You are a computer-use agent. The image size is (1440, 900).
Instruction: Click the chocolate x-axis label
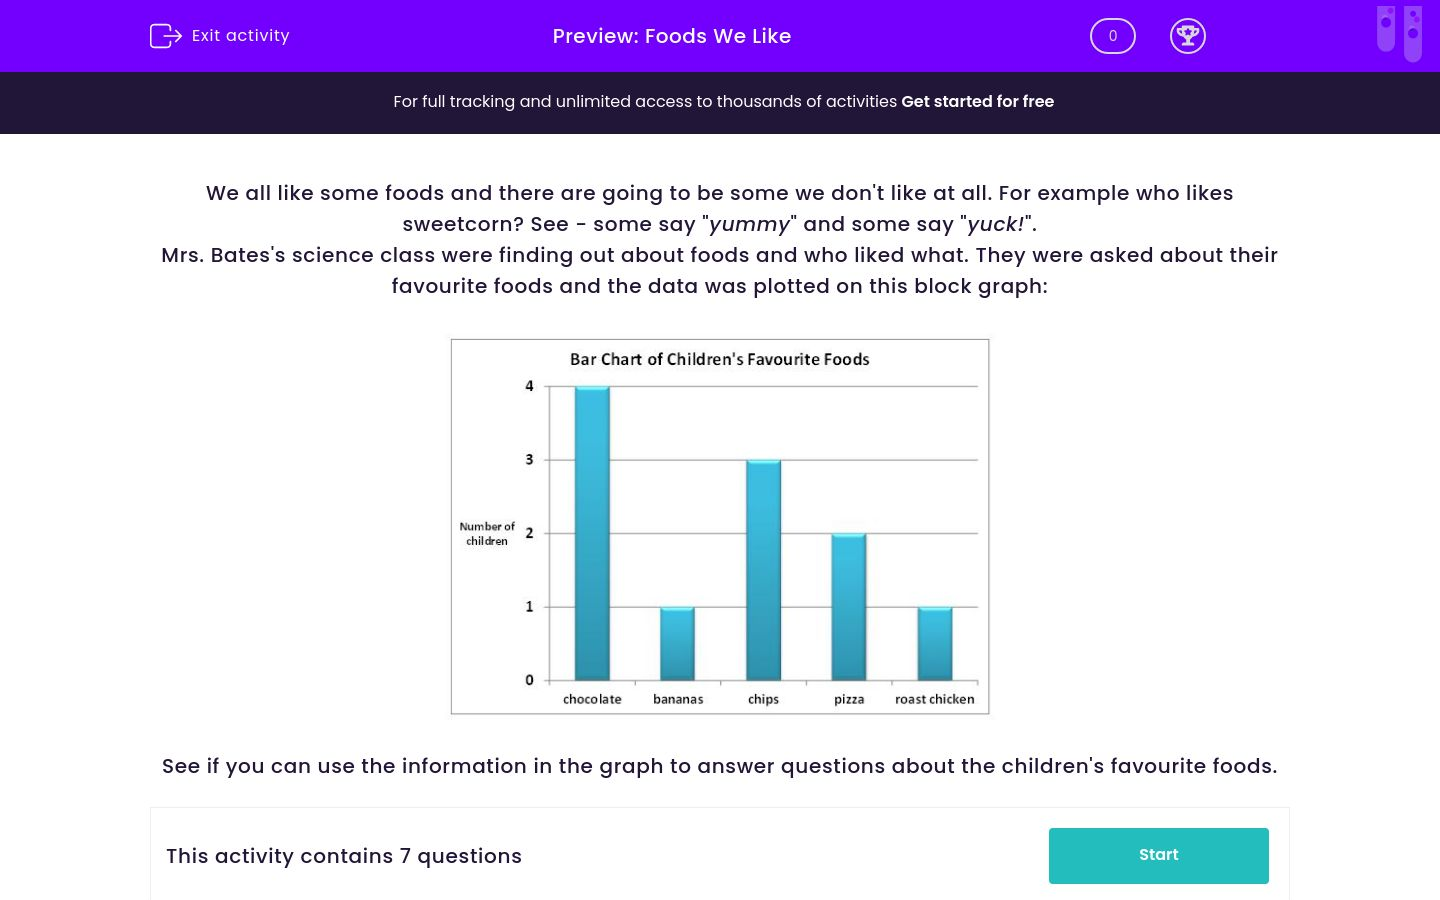[592, 699]
